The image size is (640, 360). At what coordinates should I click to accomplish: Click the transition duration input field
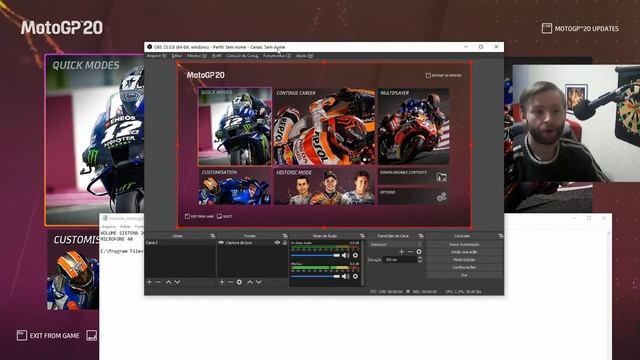pyautogui.click(x=400, y=260)
